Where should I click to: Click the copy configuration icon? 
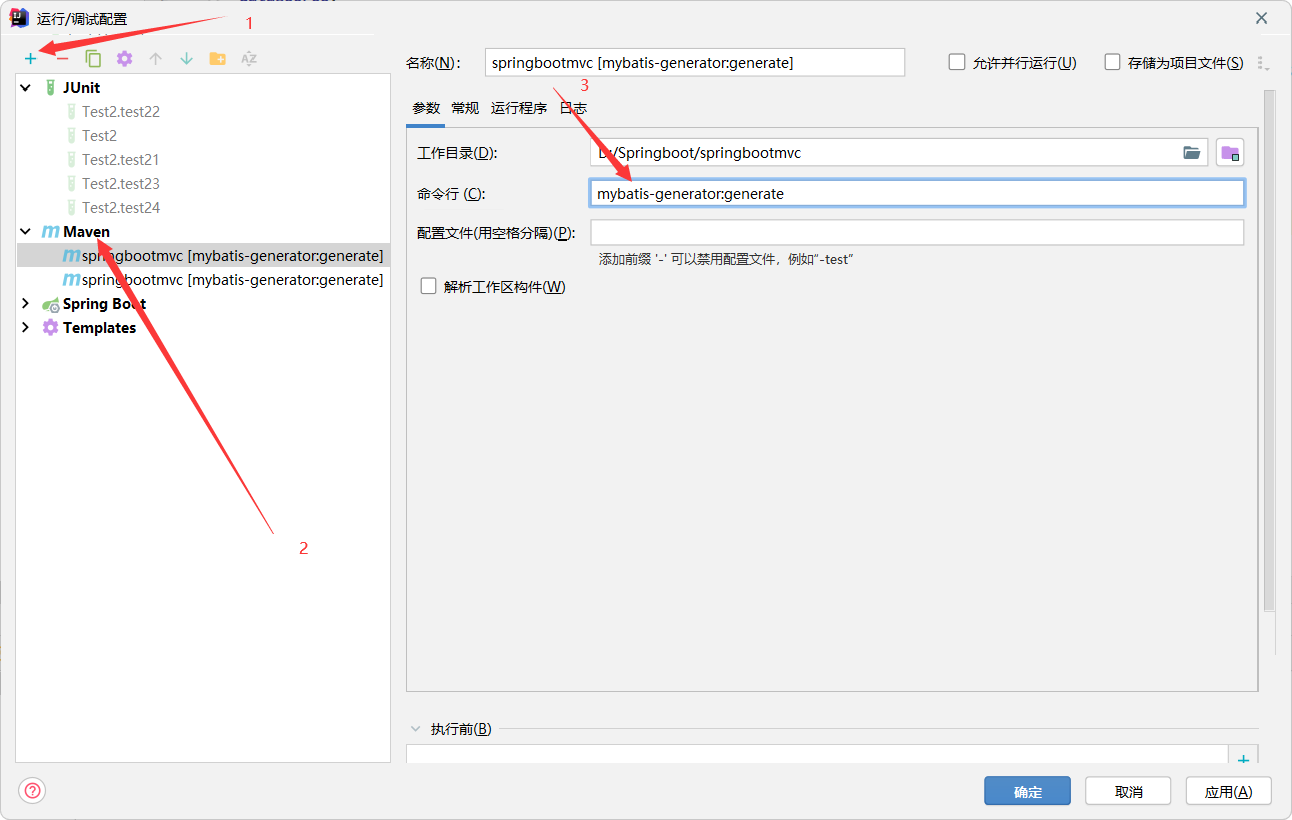(93, 59)
